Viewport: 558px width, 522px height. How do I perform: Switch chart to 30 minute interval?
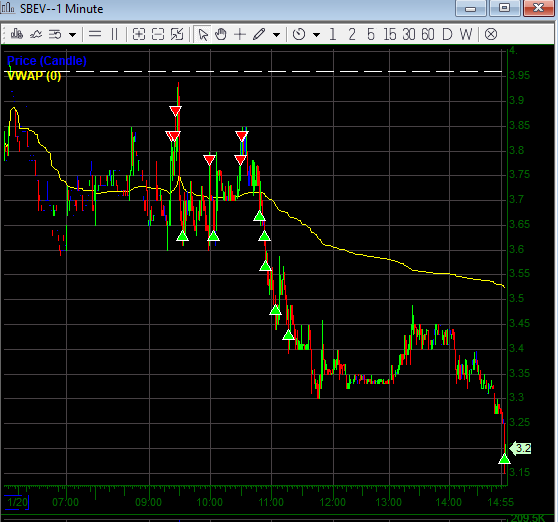click(409, 35)
